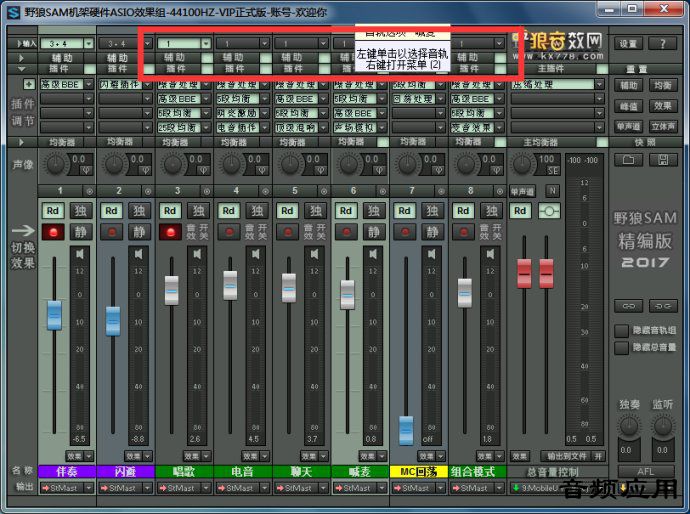This screenshot has height=514, width=690.
Task: Click the 单声道 button in right panel
Action: [628, 126]
